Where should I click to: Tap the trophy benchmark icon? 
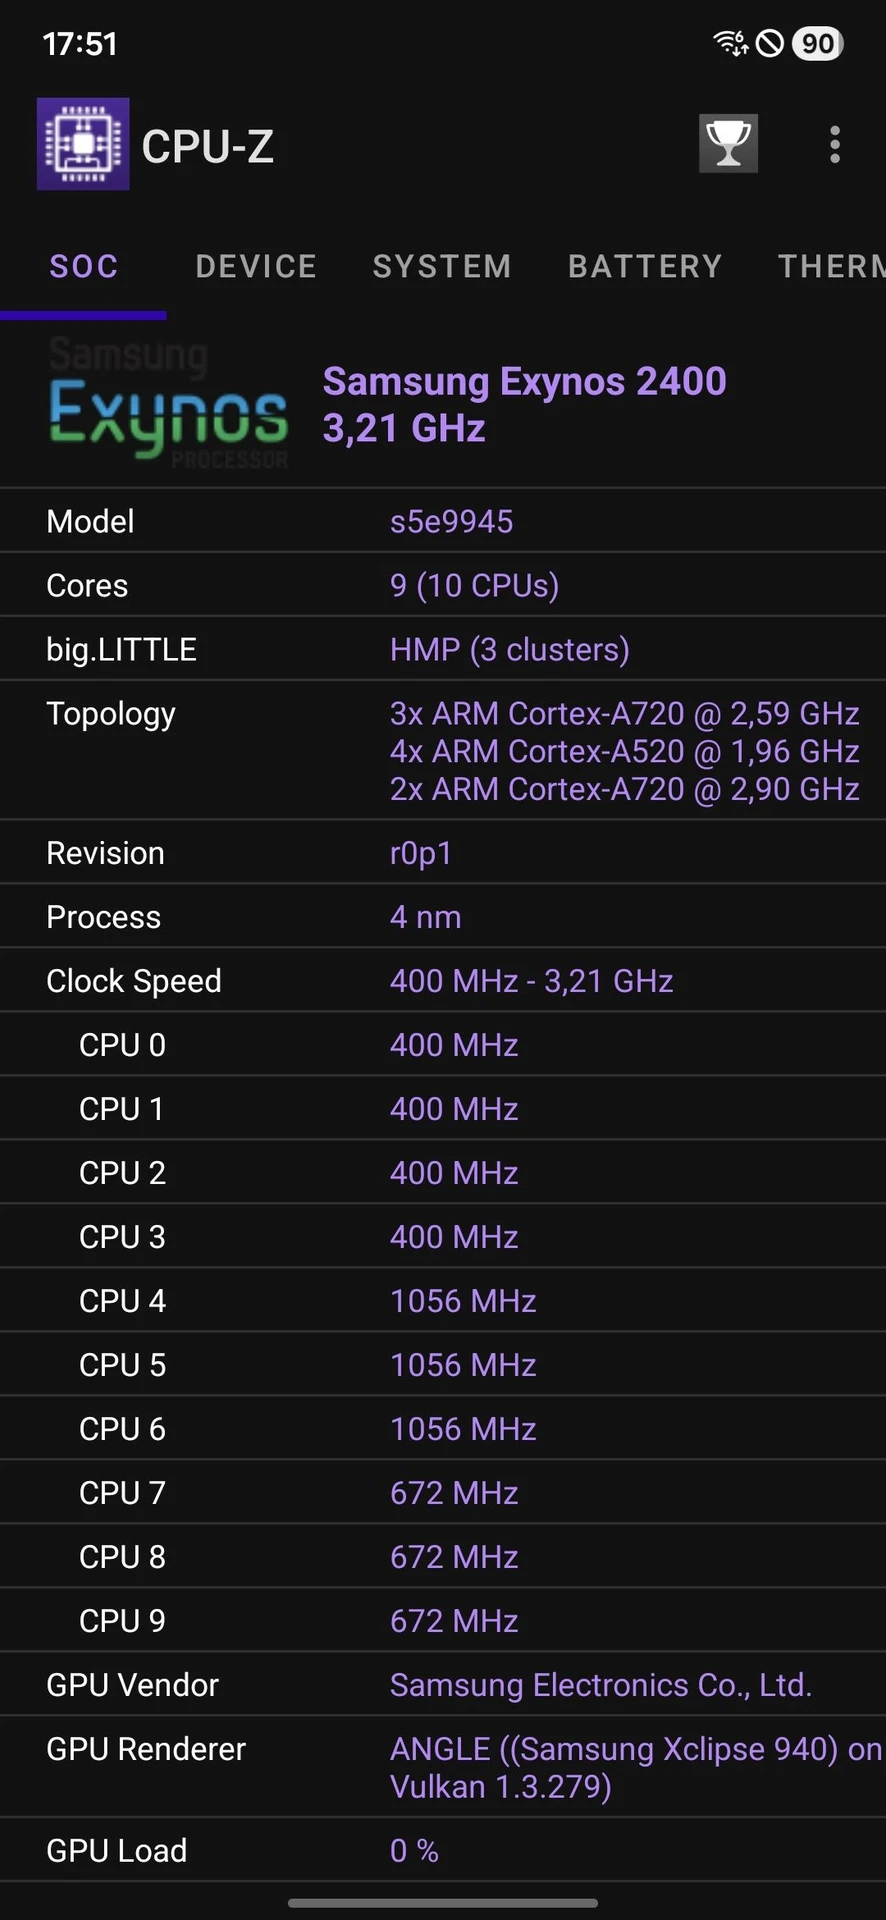(728, 144)
